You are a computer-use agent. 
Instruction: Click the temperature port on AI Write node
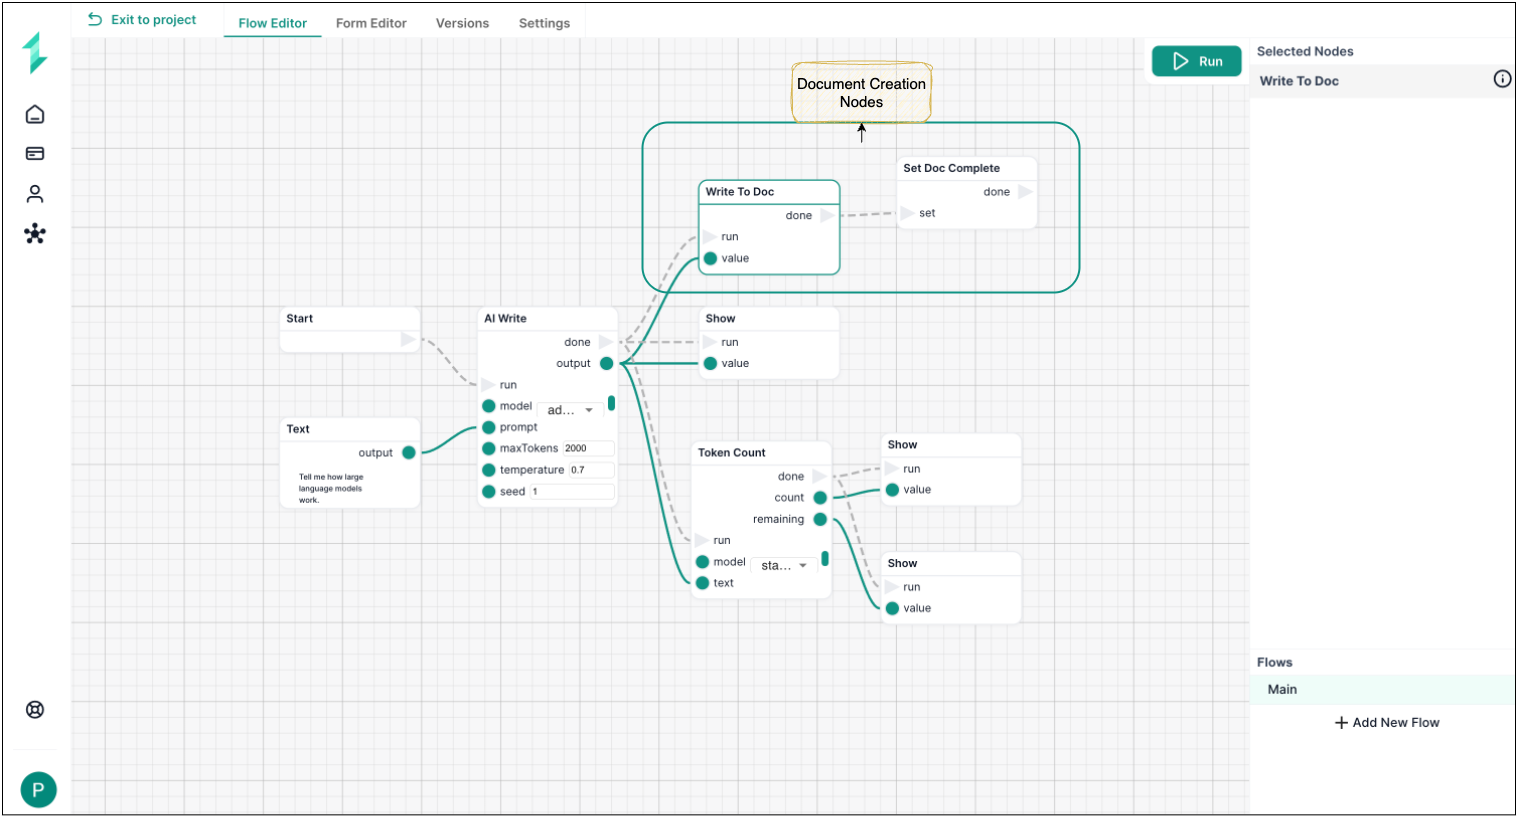coord(489,470)
